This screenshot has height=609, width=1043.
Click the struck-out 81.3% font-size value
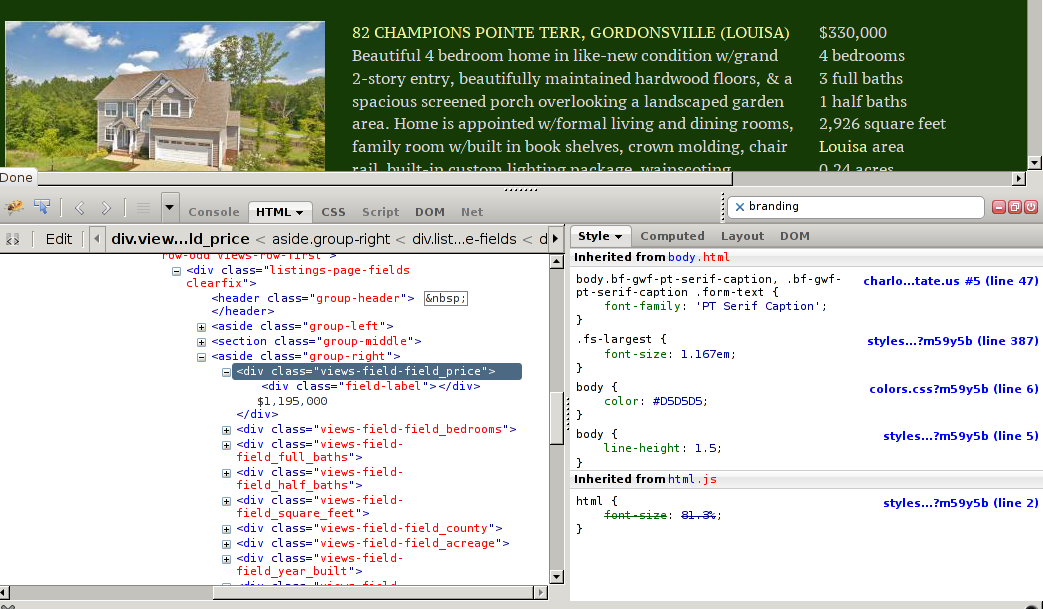tap(698, 515)
